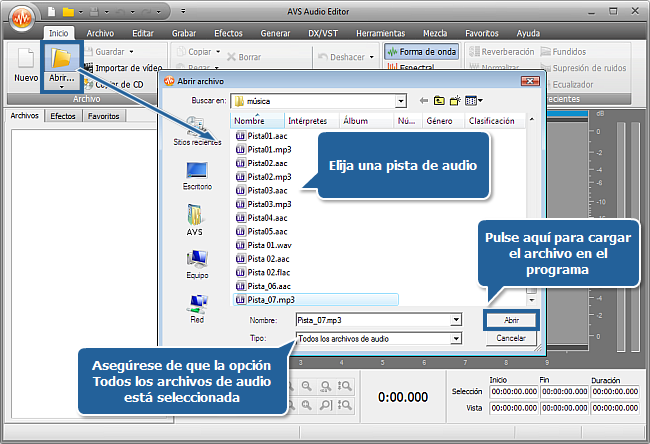
Task: Close the Abrir archivo dialog
Action: tap(530, 81)
